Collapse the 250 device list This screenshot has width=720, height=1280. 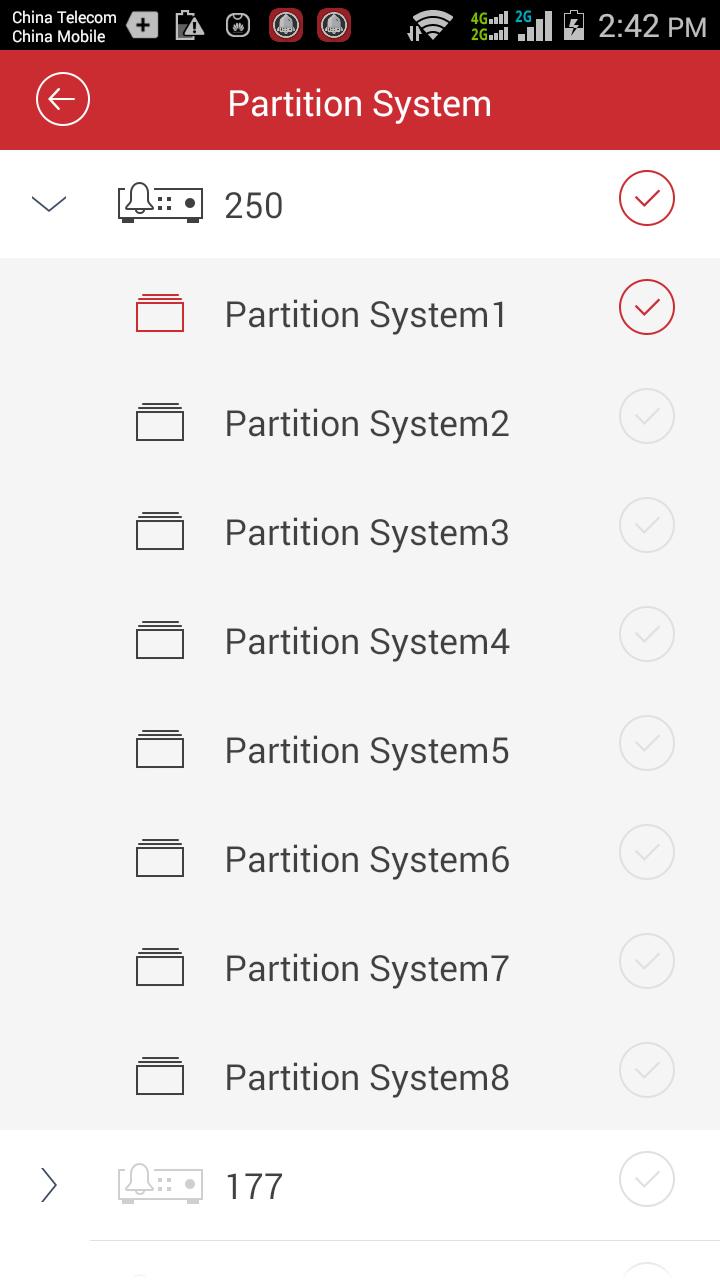[x=49, y=205]
